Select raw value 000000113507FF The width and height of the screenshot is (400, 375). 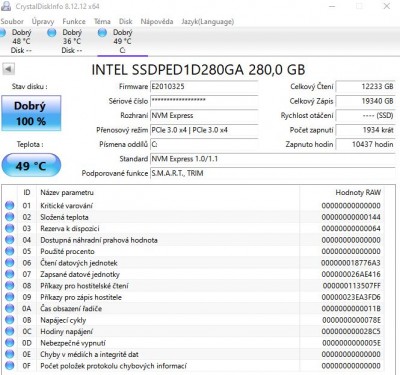(x=352, y=286)
